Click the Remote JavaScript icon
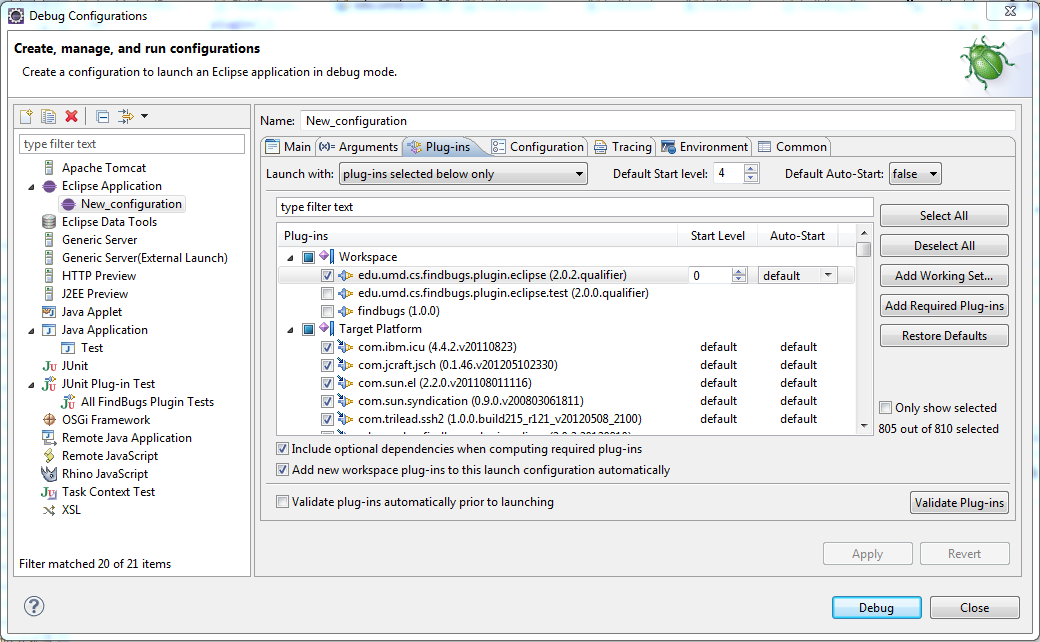This screenshot has width=1040, height=642. pos(49,456)
